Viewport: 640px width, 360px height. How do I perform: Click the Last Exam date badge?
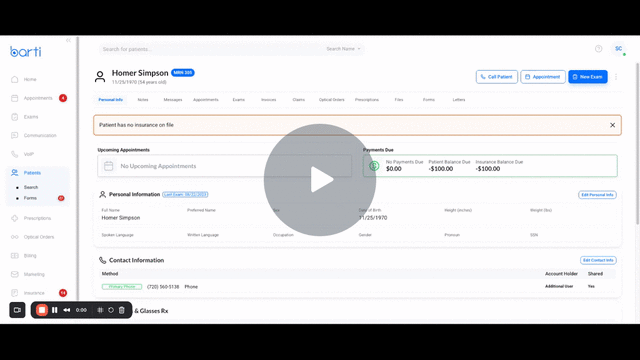click(185, 194)
